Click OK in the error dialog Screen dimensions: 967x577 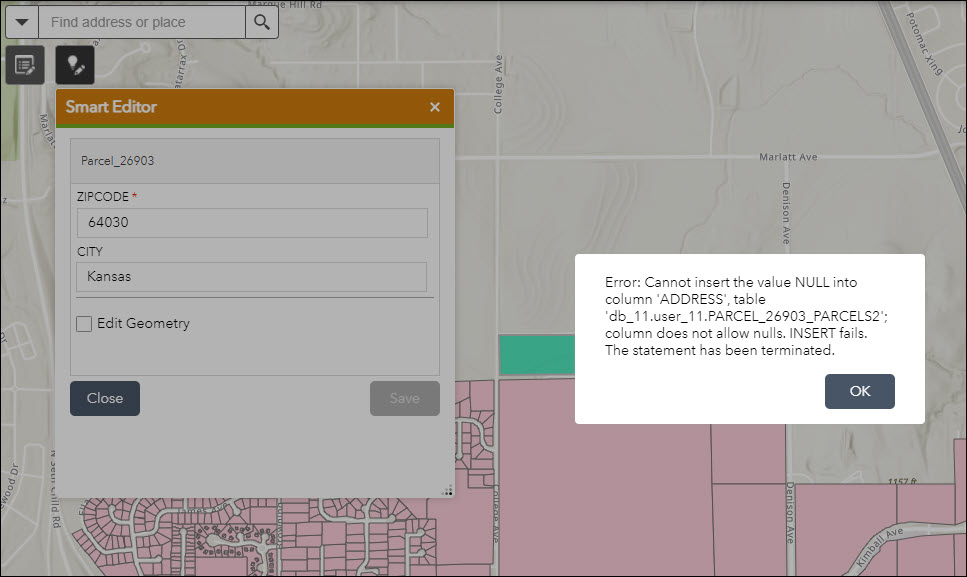tap(860, 391)
